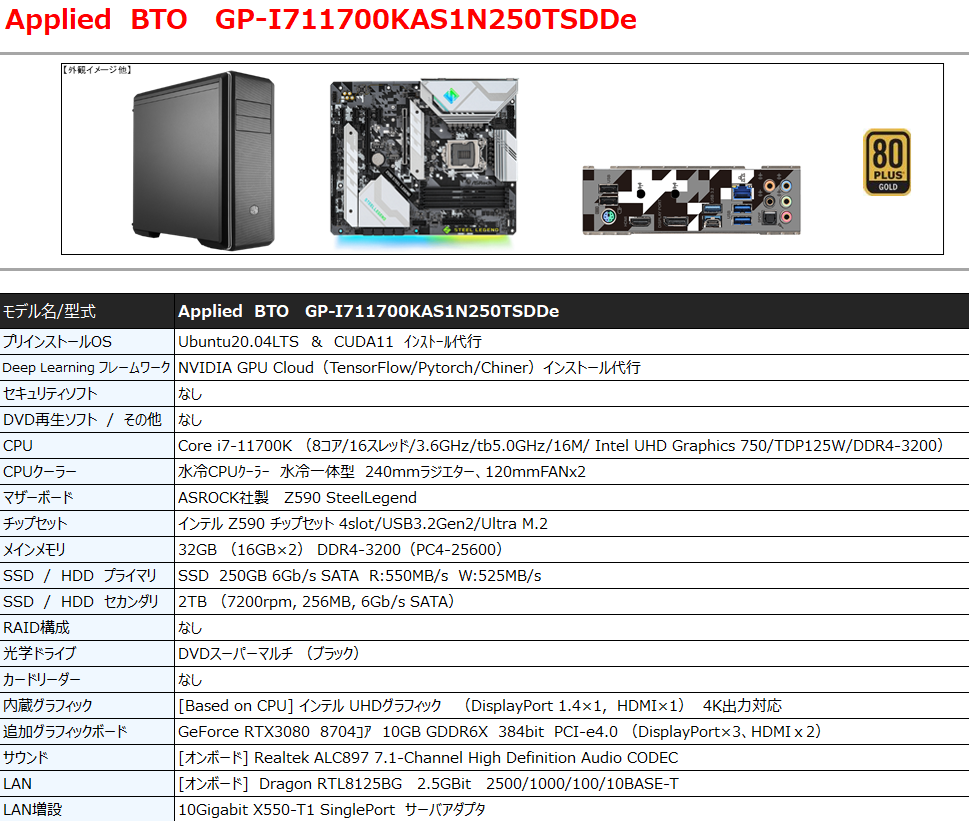This screenshot has height=821, width=969.
Task: Click the CPU label cell
Action: (x=87, y=445)
